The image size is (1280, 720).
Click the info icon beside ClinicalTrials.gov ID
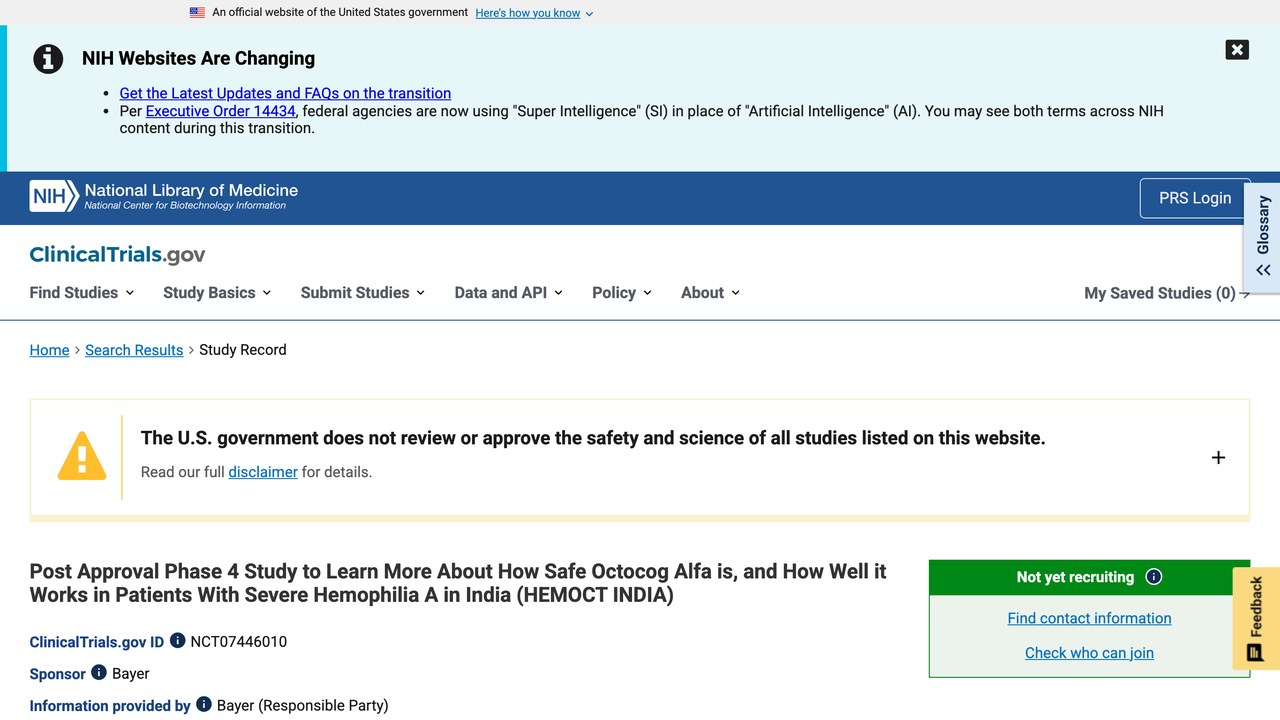click(x=177, y=641)
